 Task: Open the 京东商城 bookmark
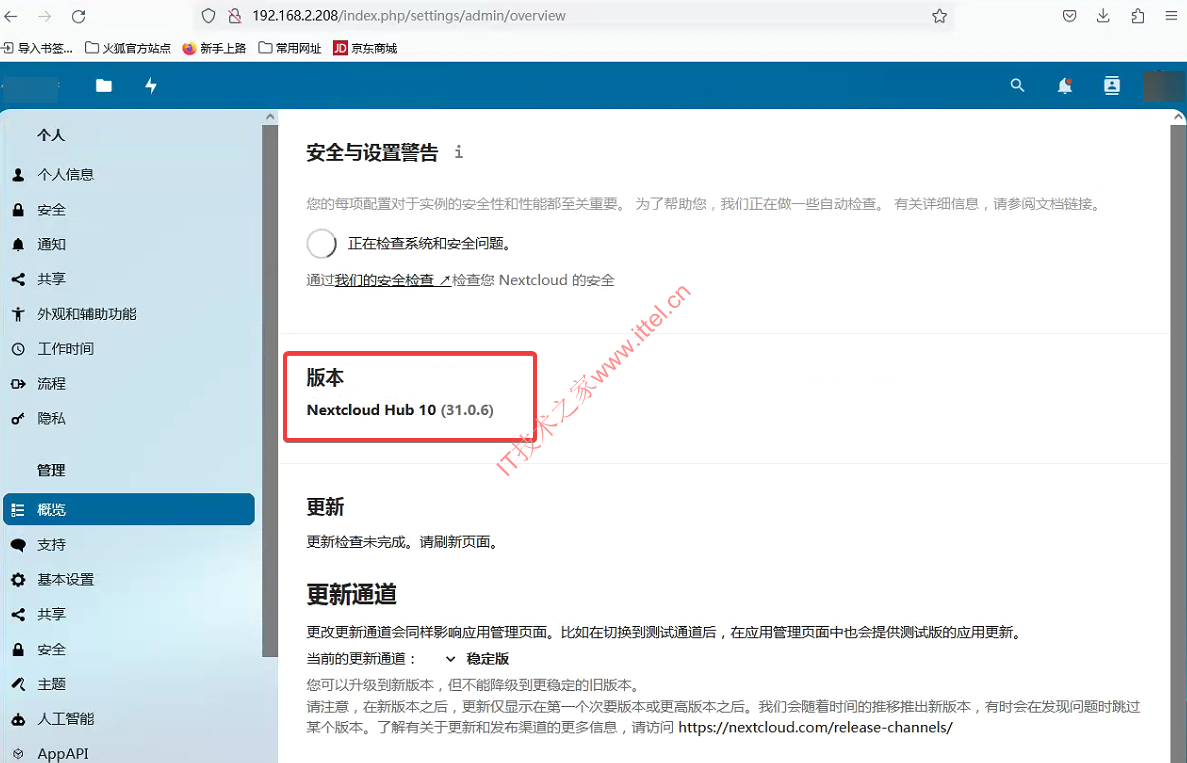click(365, 48)
